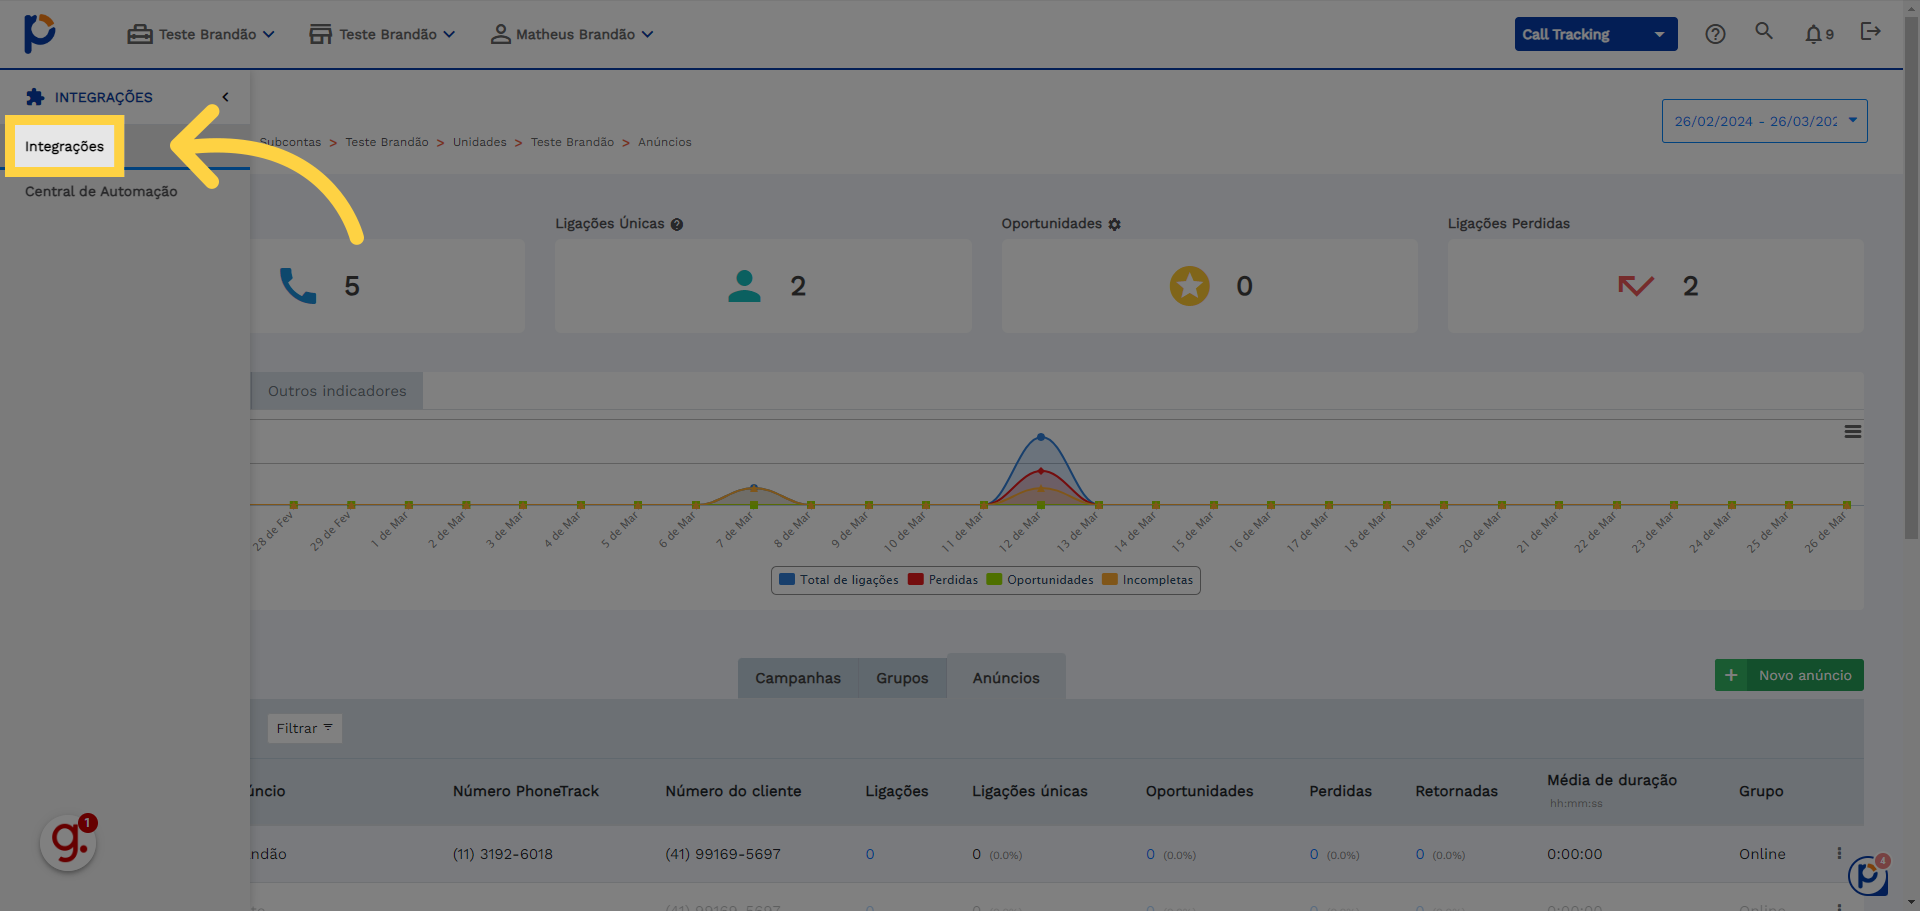Select the Anúncios tab
1920x911 pixels.
point(1006,677)
